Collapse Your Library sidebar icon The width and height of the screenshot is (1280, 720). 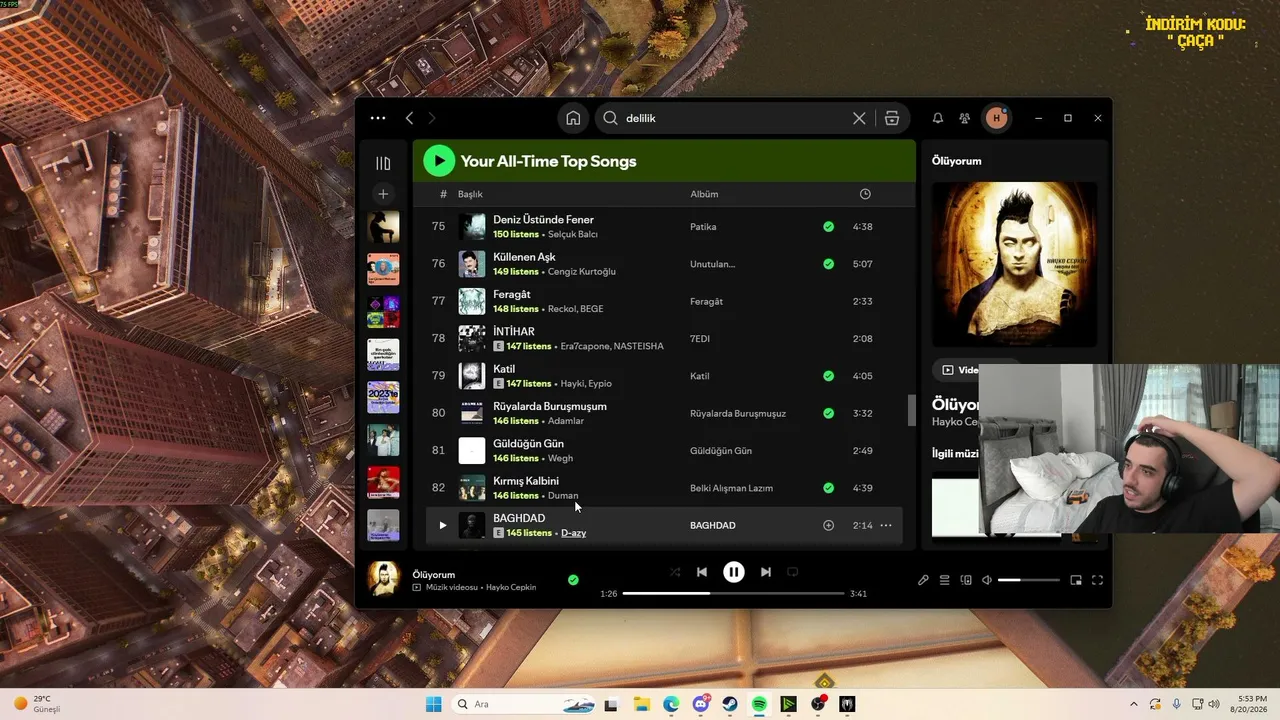[383, 163]
